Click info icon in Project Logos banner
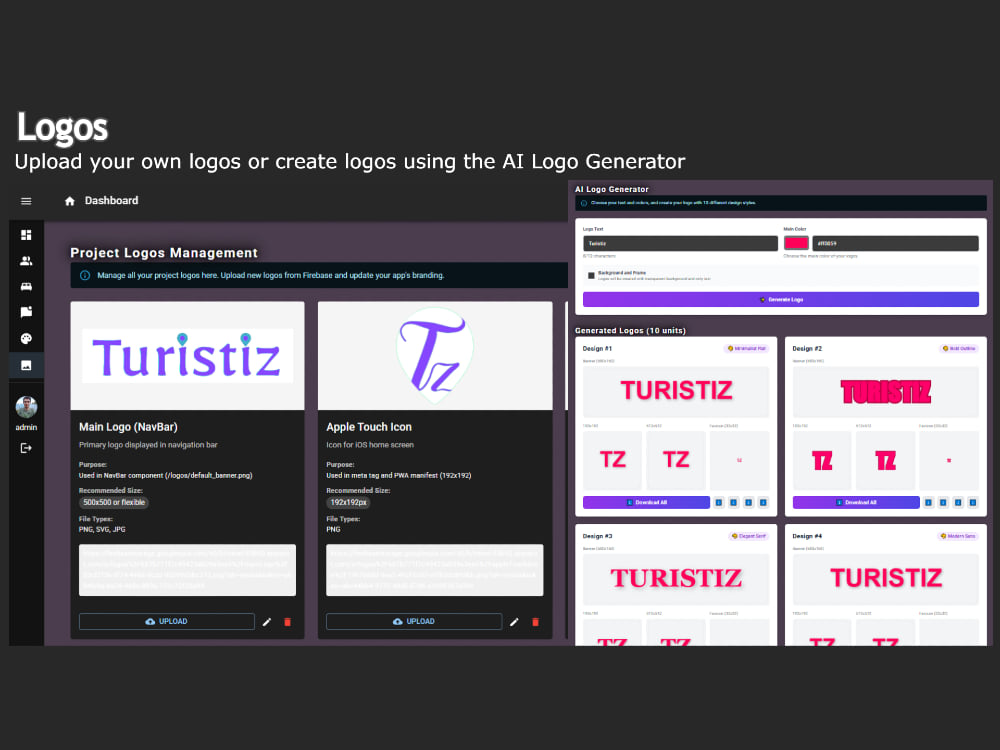 pos(85,276)
